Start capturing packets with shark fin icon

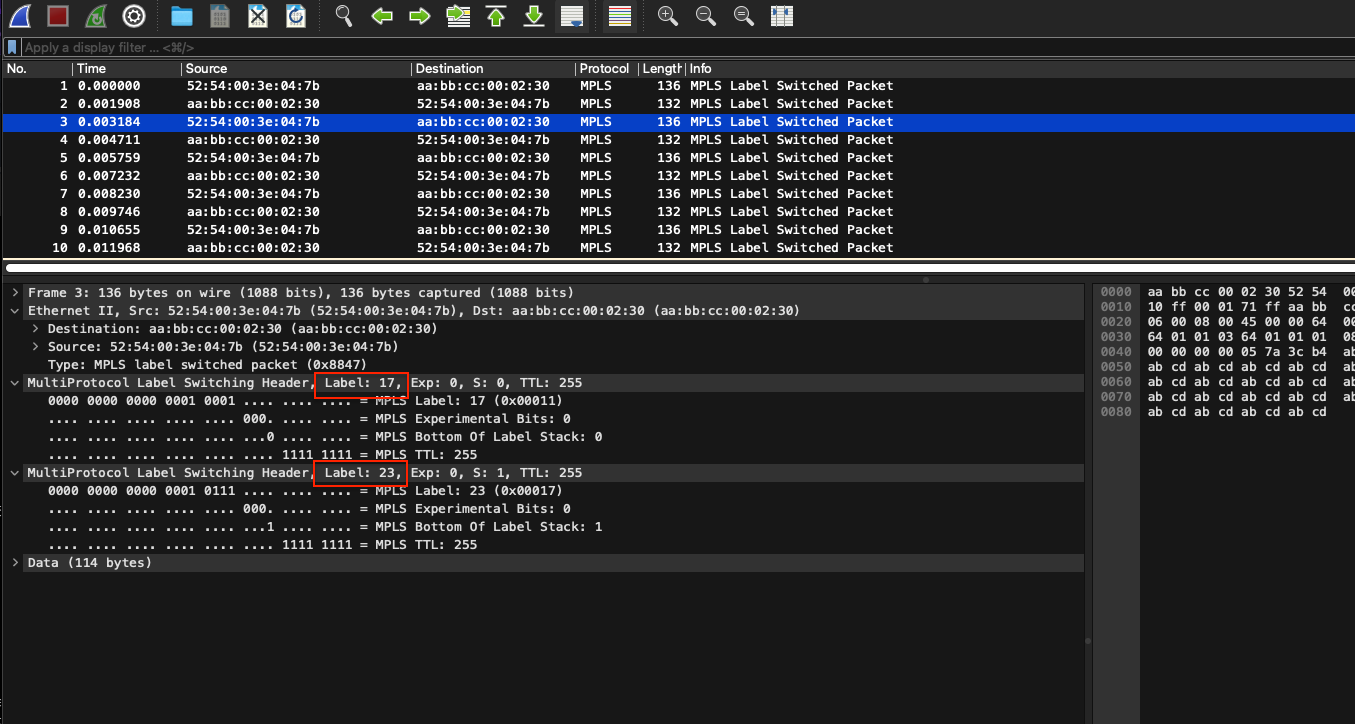coord(20,16)
